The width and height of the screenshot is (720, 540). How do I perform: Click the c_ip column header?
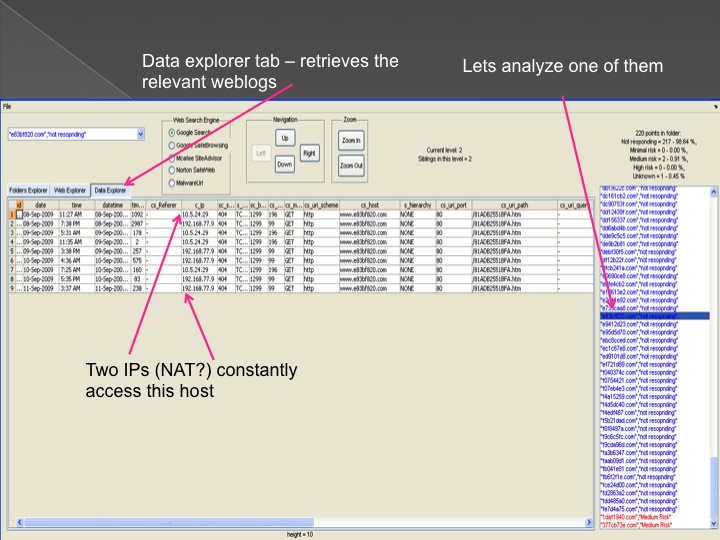tap(199, 205)
